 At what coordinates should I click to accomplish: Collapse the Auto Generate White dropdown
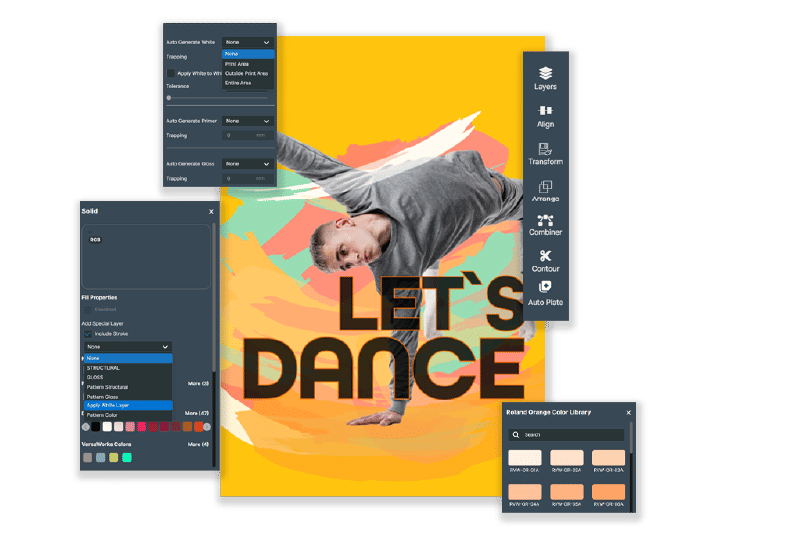tap(247, 43)
